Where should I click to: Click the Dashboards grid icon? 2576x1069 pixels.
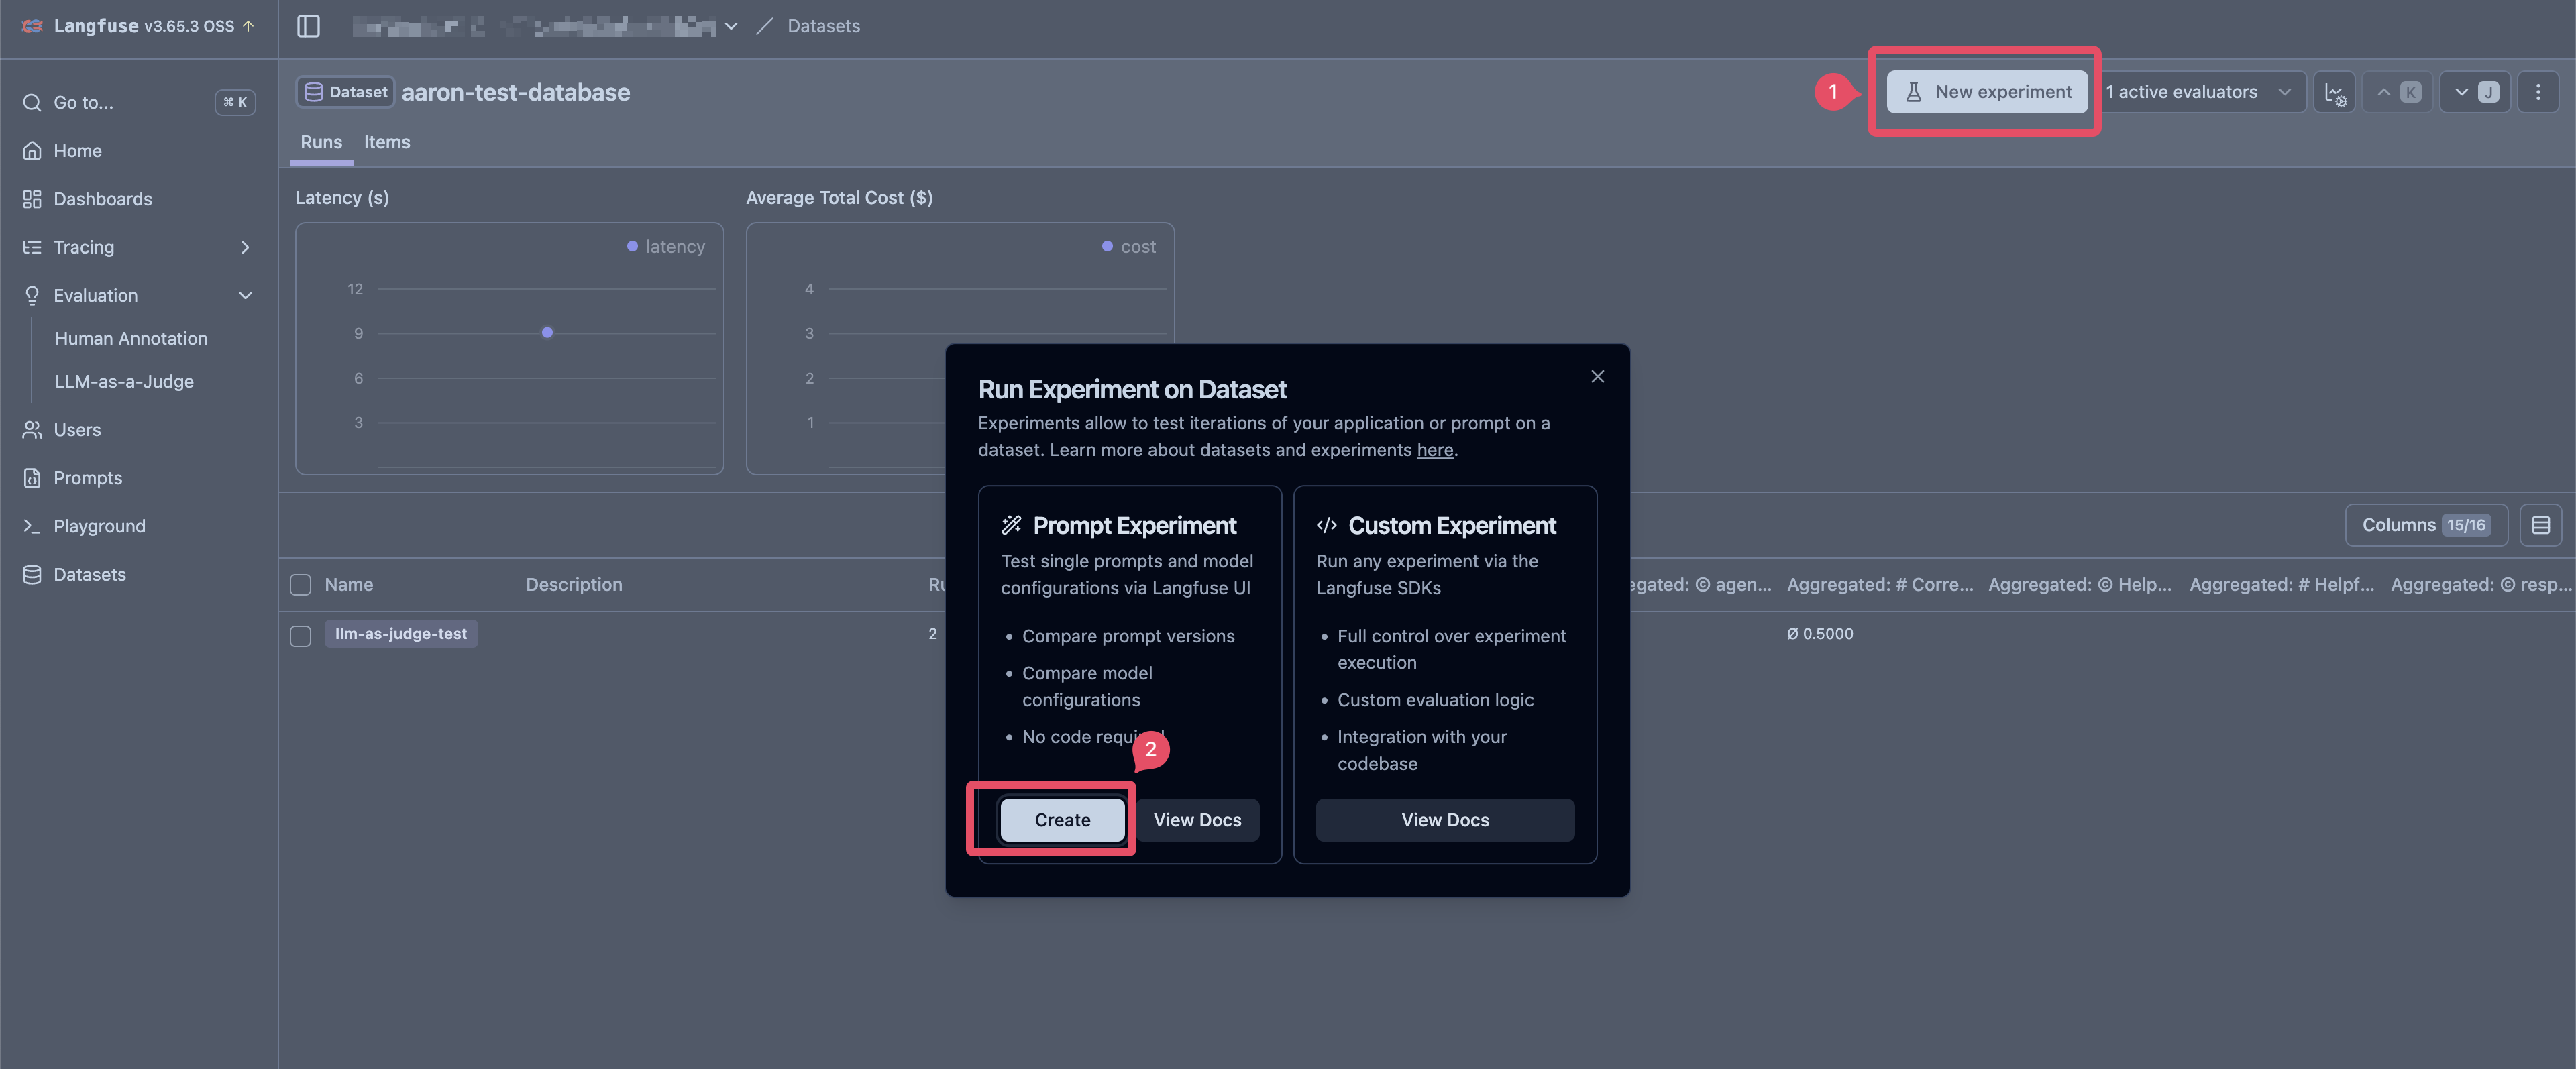coord(32,199)
